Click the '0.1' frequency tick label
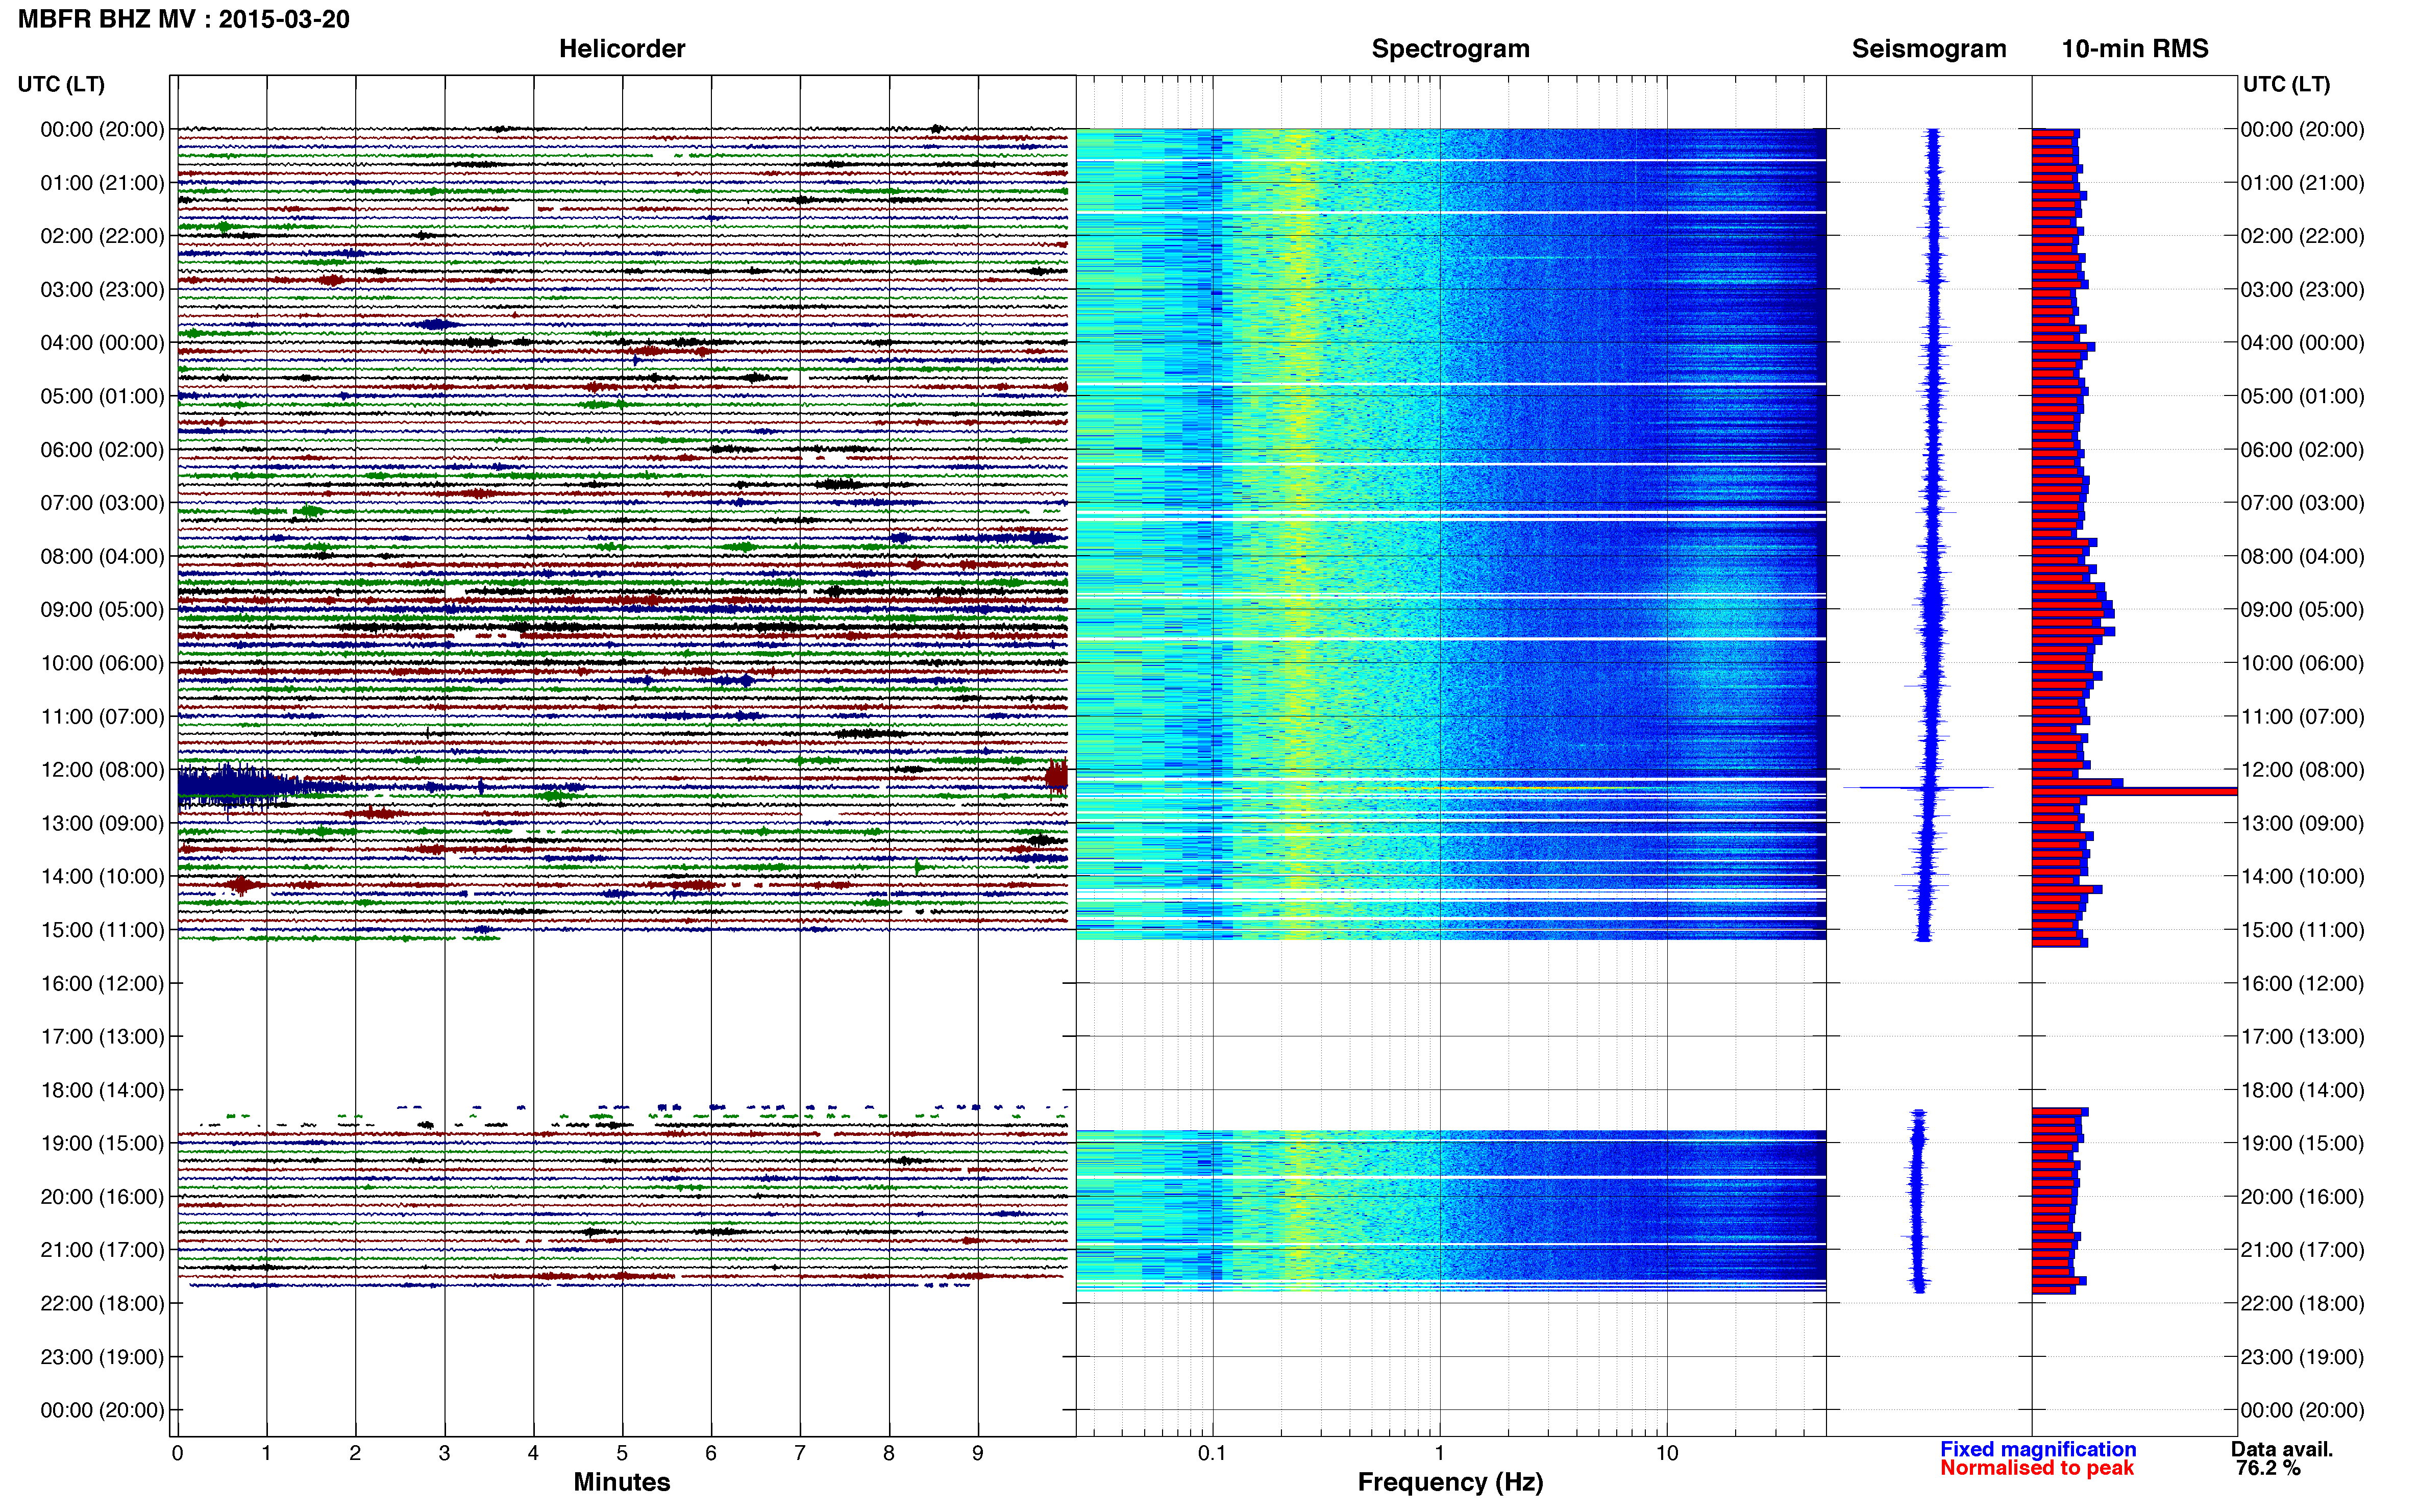This screenshot has height=1512, width=2419. click(1212, 1453)
